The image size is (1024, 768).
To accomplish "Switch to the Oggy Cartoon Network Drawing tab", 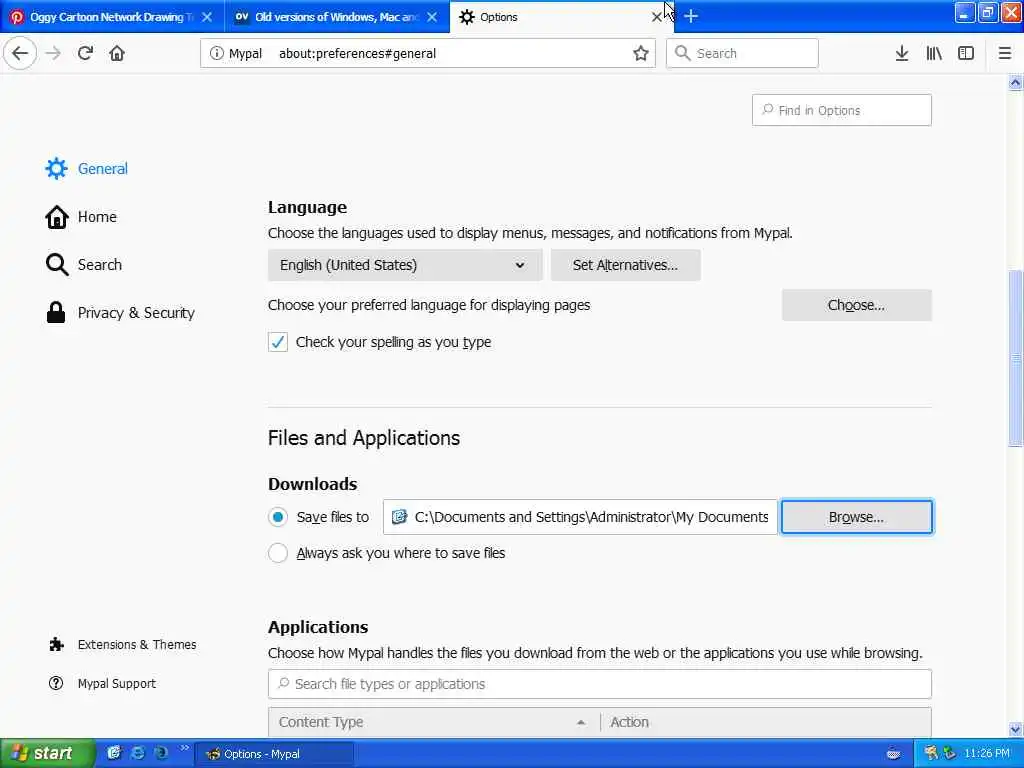I will click(112, 17).
